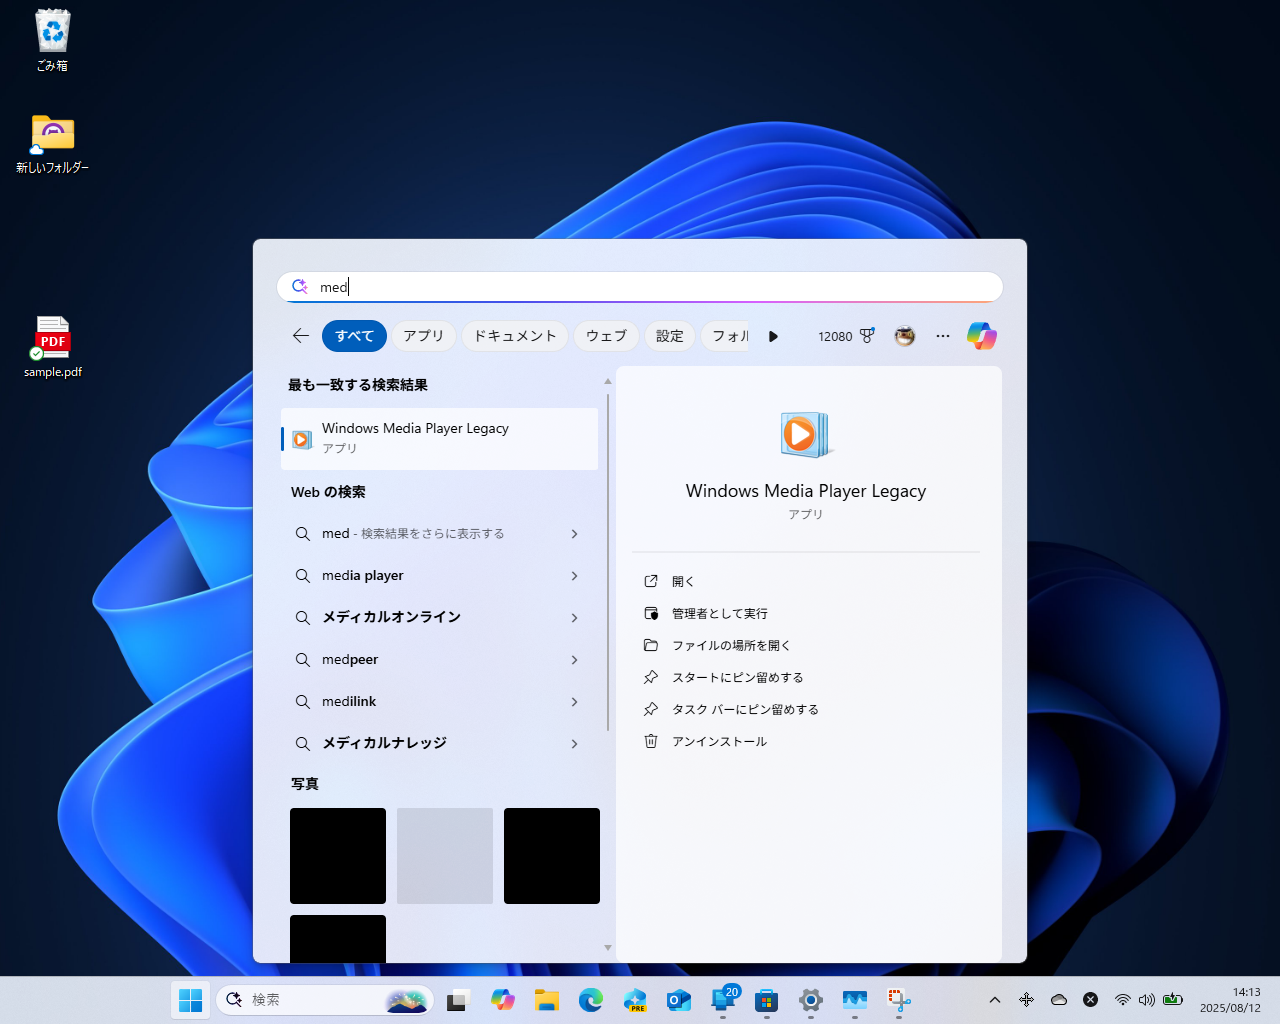Open Copilot from the taskbar
Viewport: 1280px width, 1024px height.
[503, 999]
